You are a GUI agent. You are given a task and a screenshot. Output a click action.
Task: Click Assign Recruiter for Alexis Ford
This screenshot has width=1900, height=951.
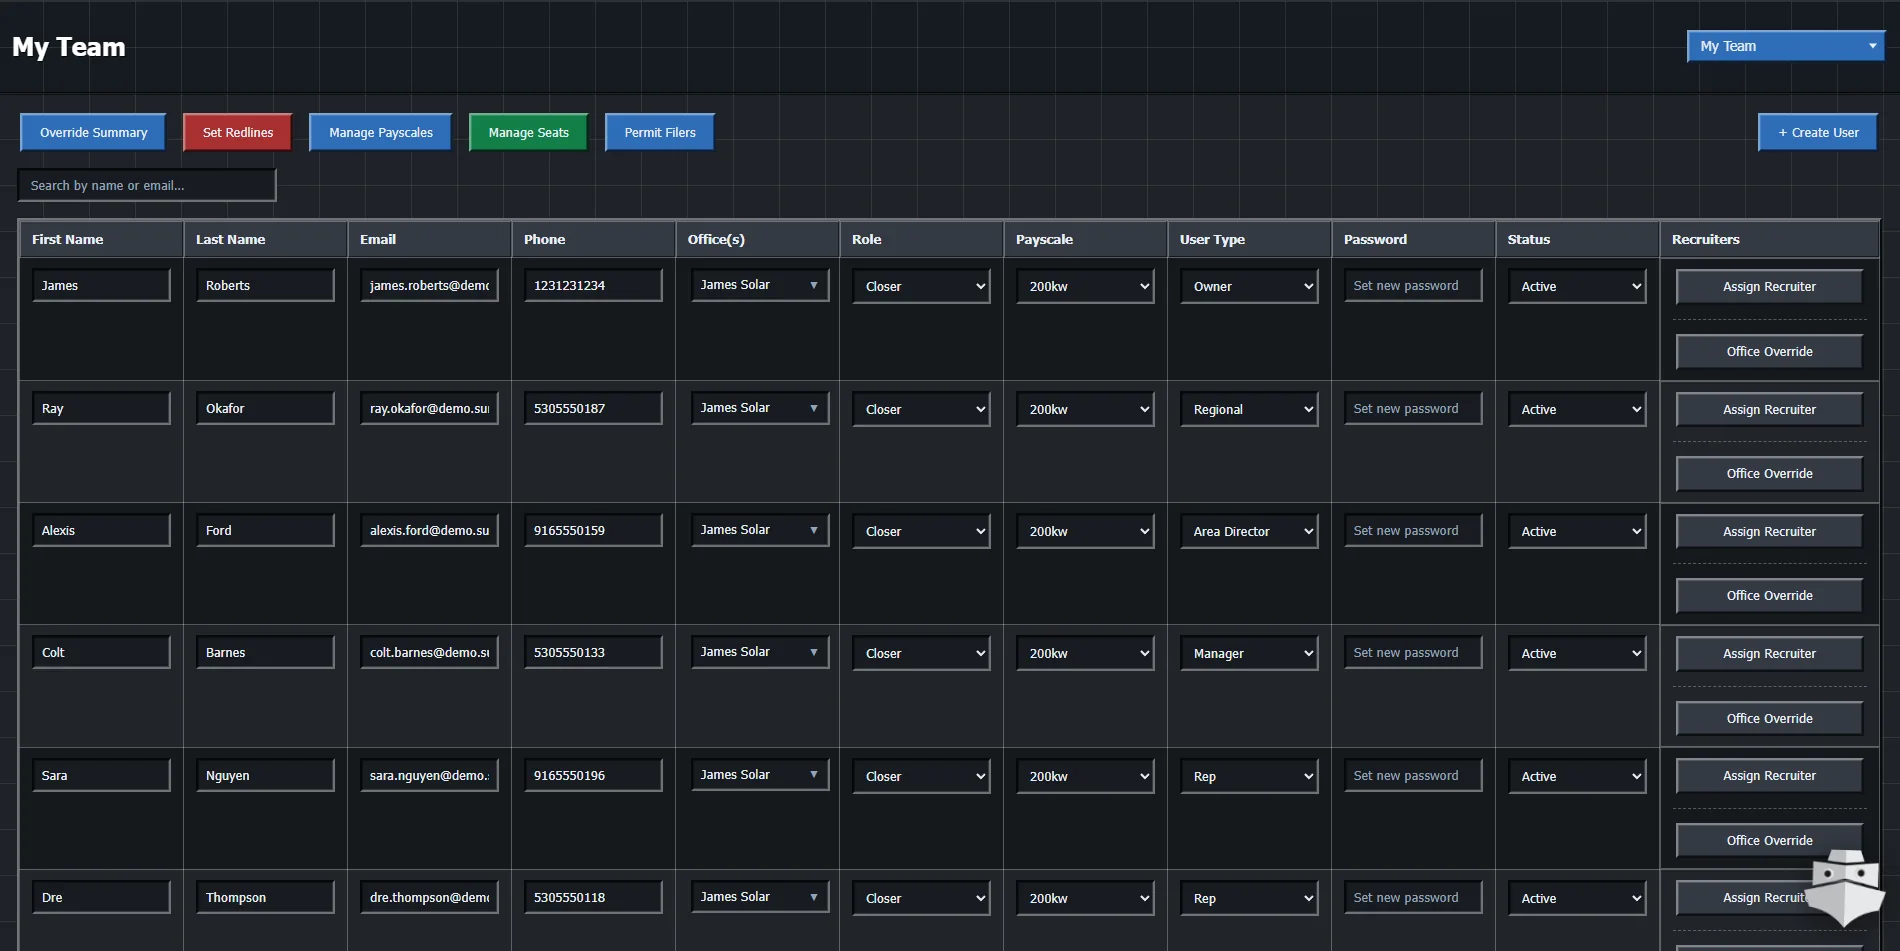tap(1769, 531)
